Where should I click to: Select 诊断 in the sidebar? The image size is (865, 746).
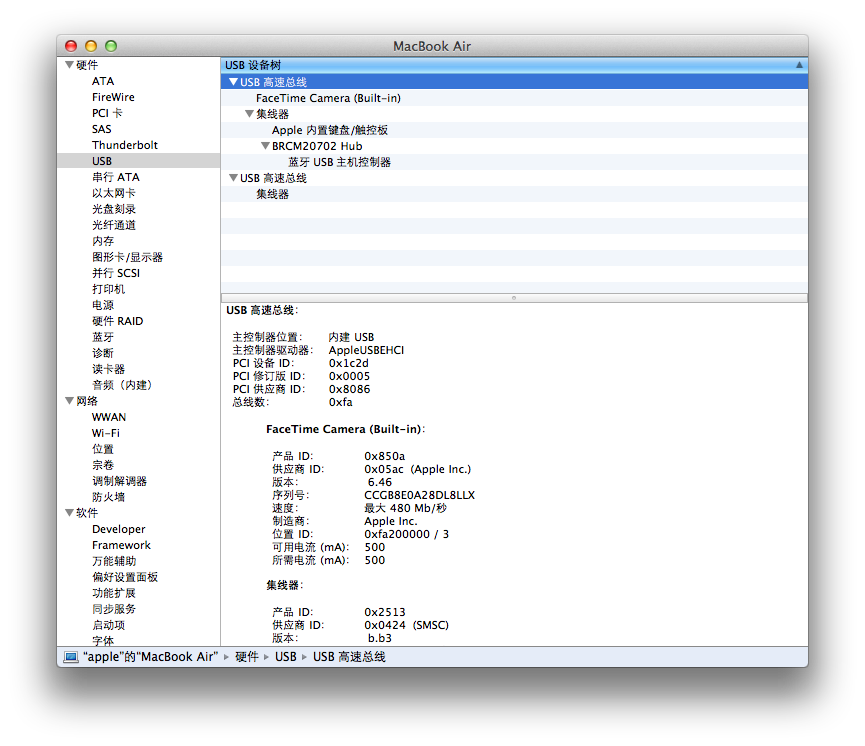[x=103, y=353]
